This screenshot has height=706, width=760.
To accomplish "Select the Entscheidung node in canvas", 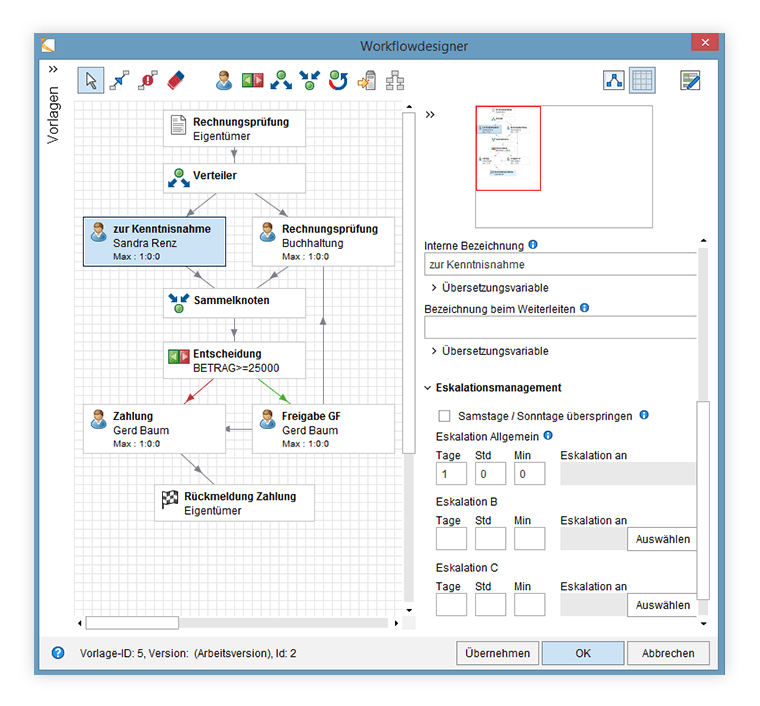I will click(x=234, y=360).
